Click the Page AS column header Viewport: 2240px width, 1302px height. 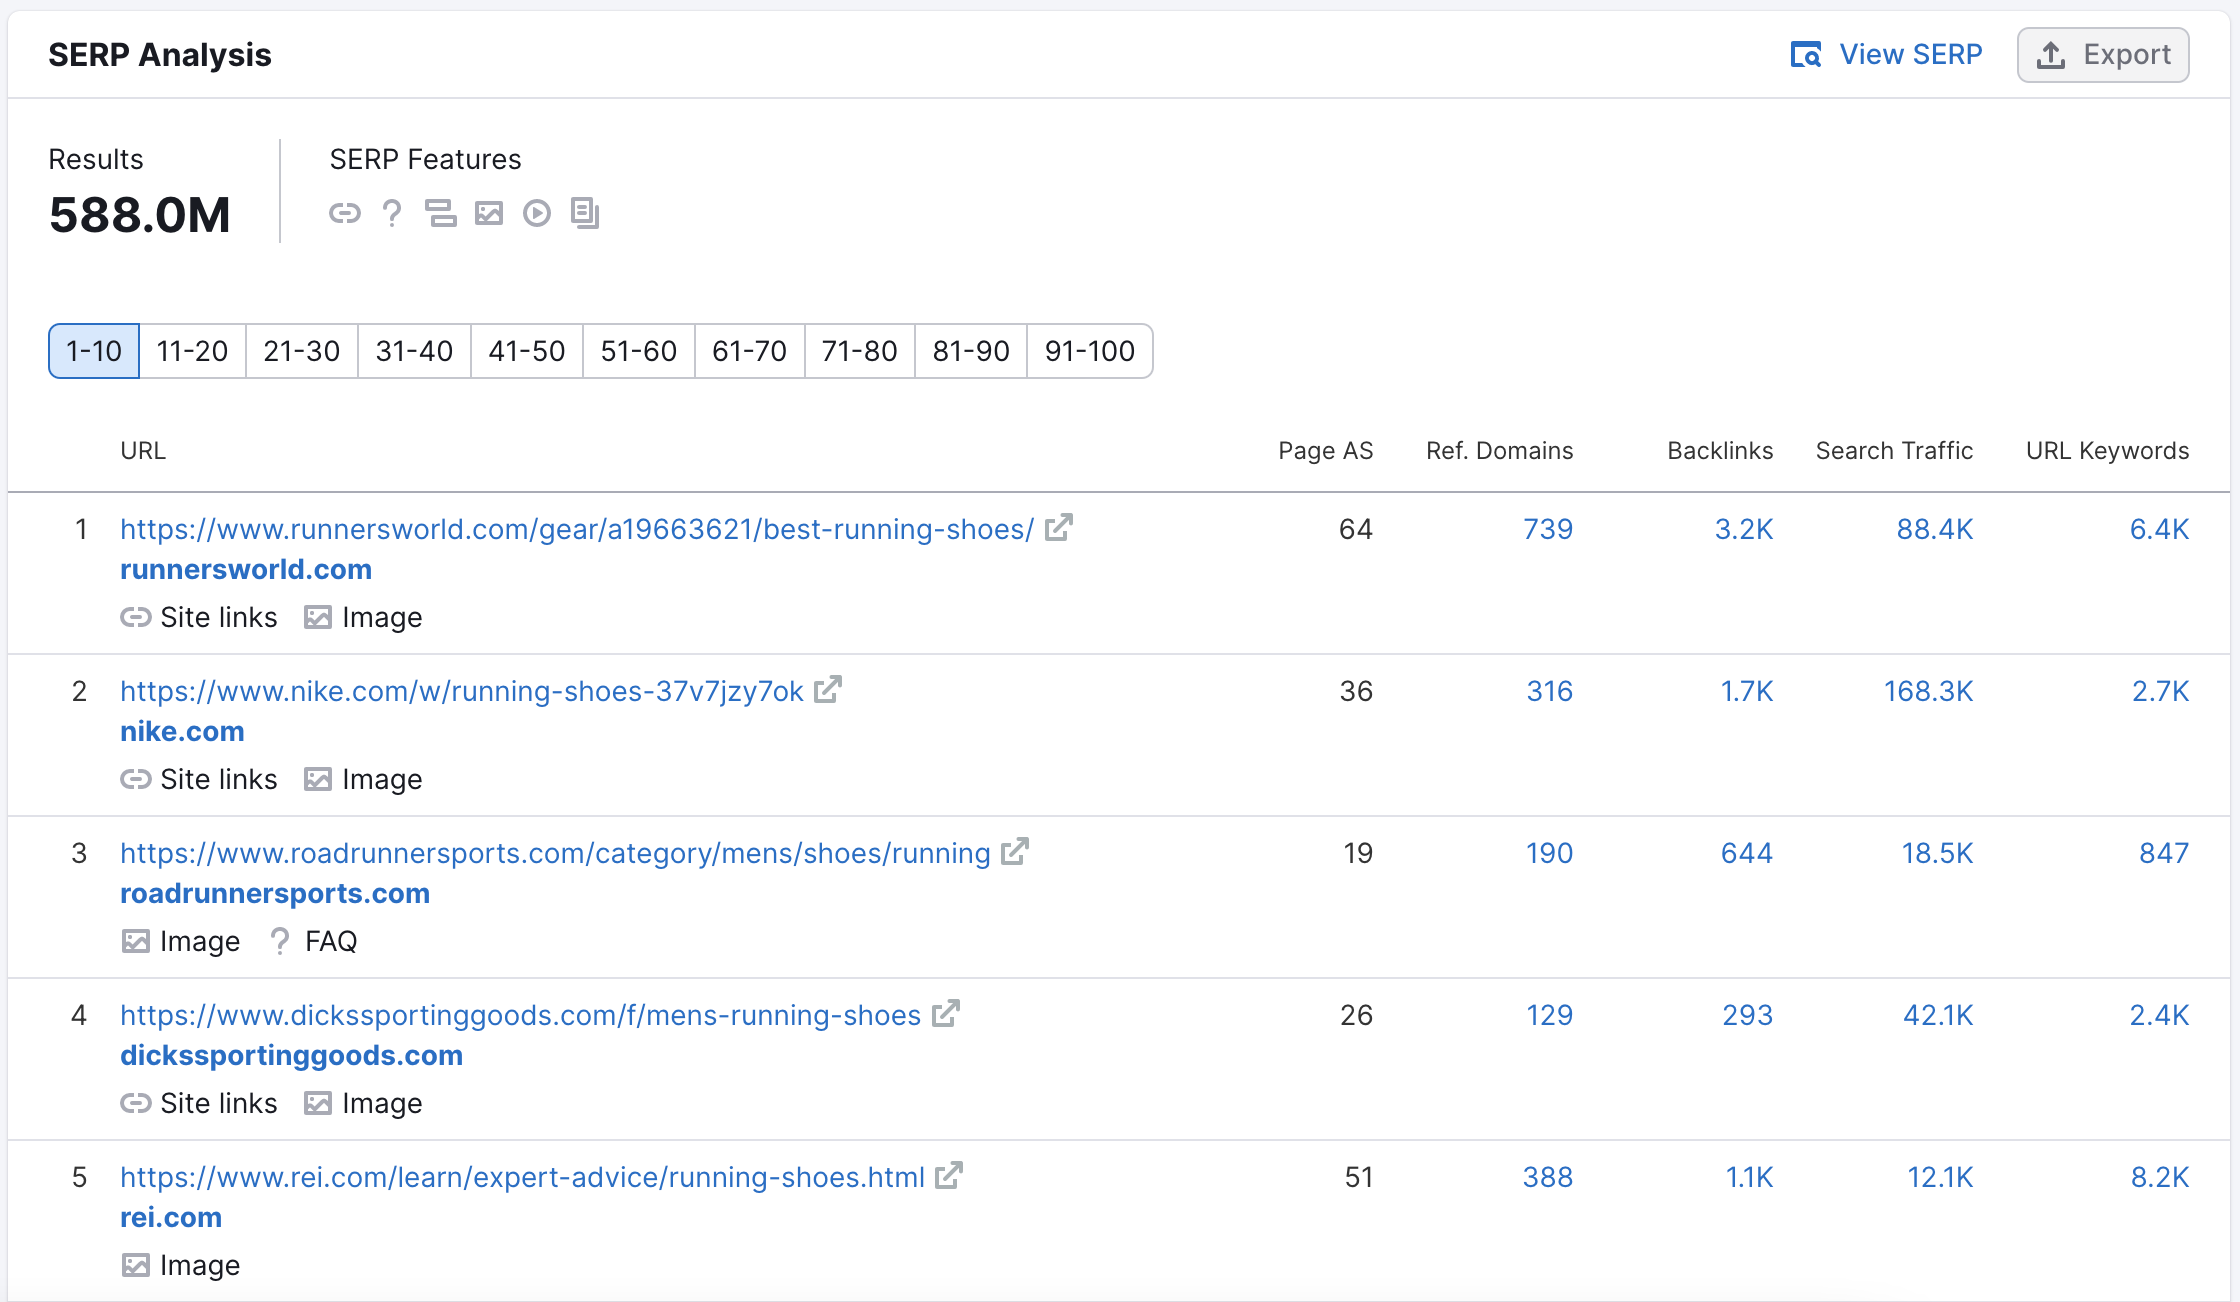[x=1326, y=451]
